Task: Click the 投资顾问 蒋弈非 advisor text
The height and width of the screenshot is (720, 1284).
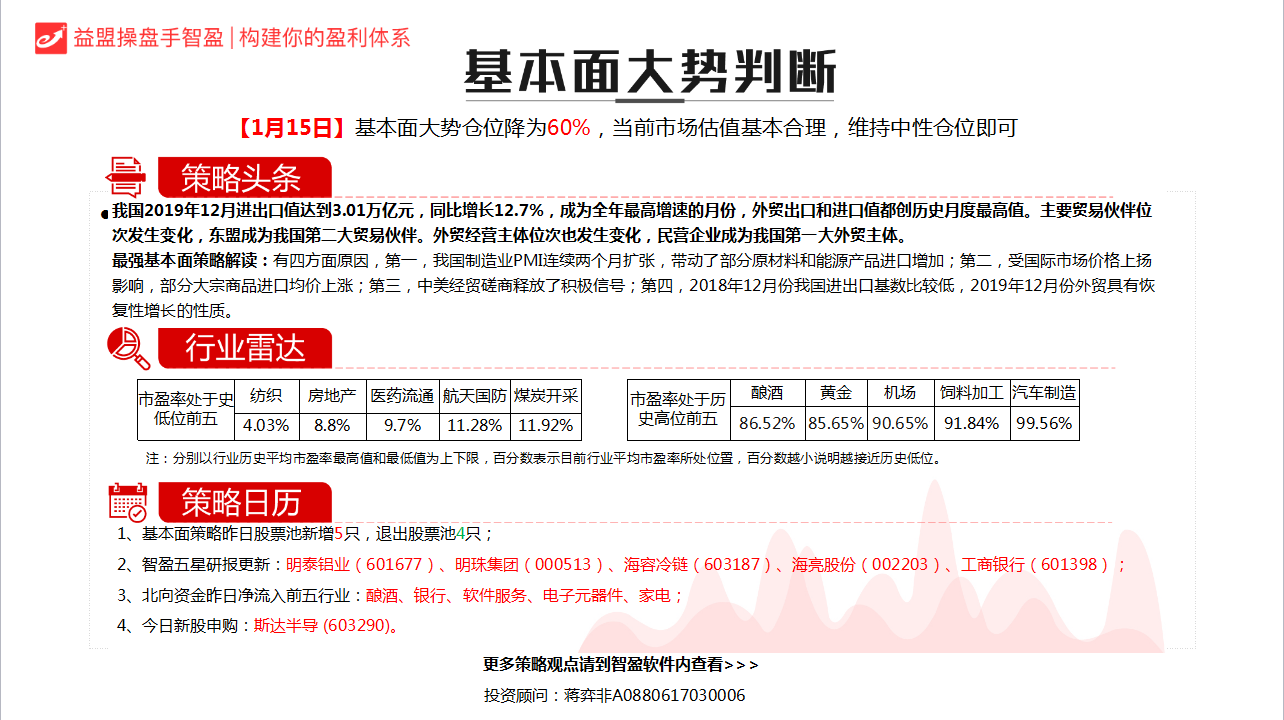Action: tap(614, 695)
